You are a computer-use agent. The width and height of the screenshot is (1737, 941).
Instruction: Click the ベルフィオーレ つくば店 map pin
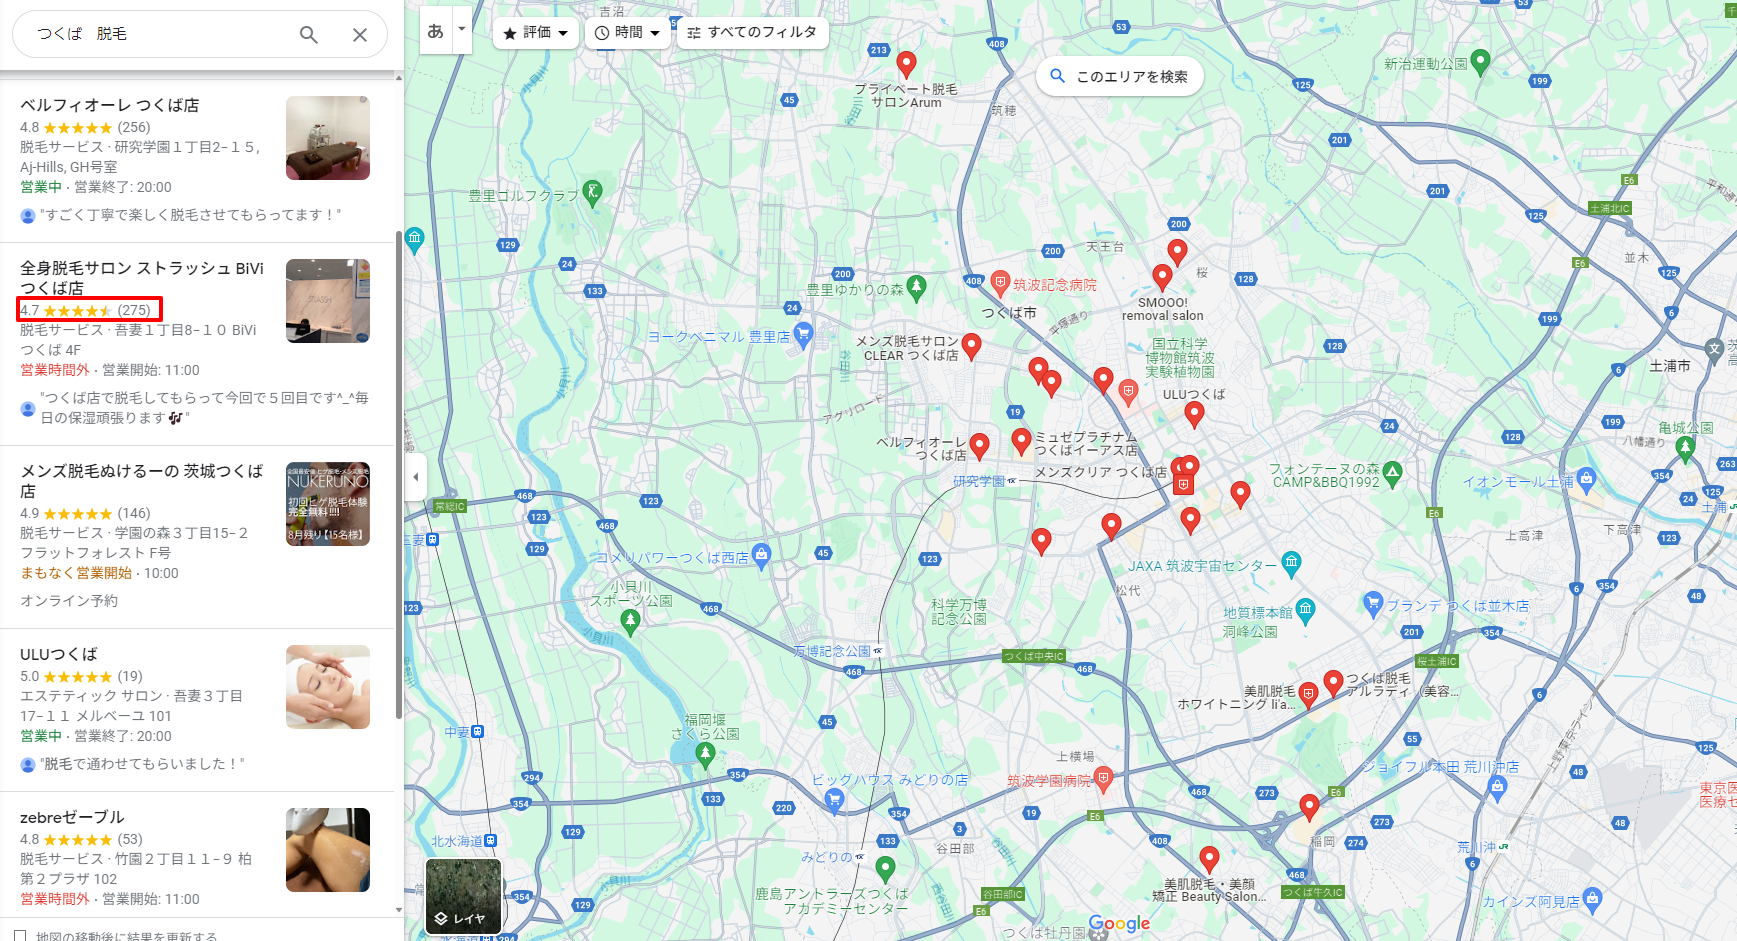(979, 446)
